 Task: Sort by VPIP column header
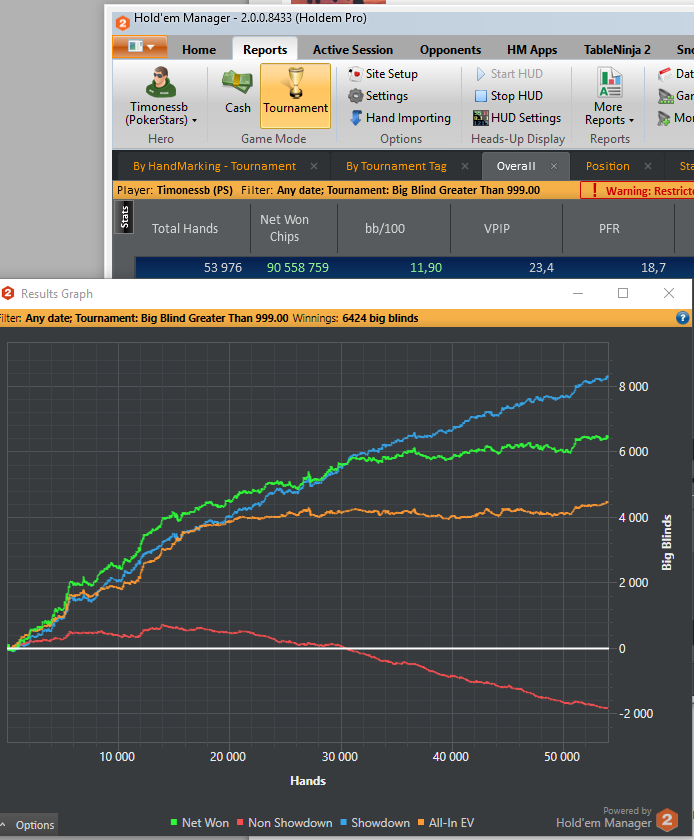point(497,228)
